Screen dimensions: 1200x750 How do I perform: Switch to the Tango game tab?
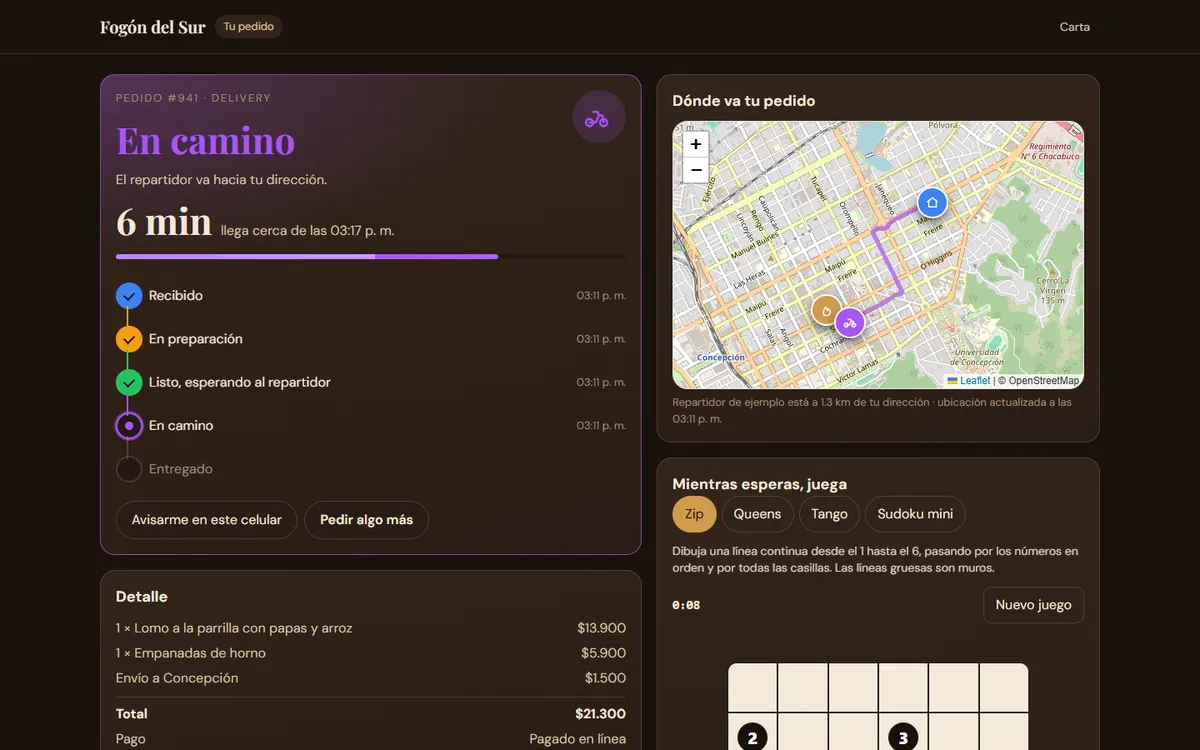[x=829, y=514]
